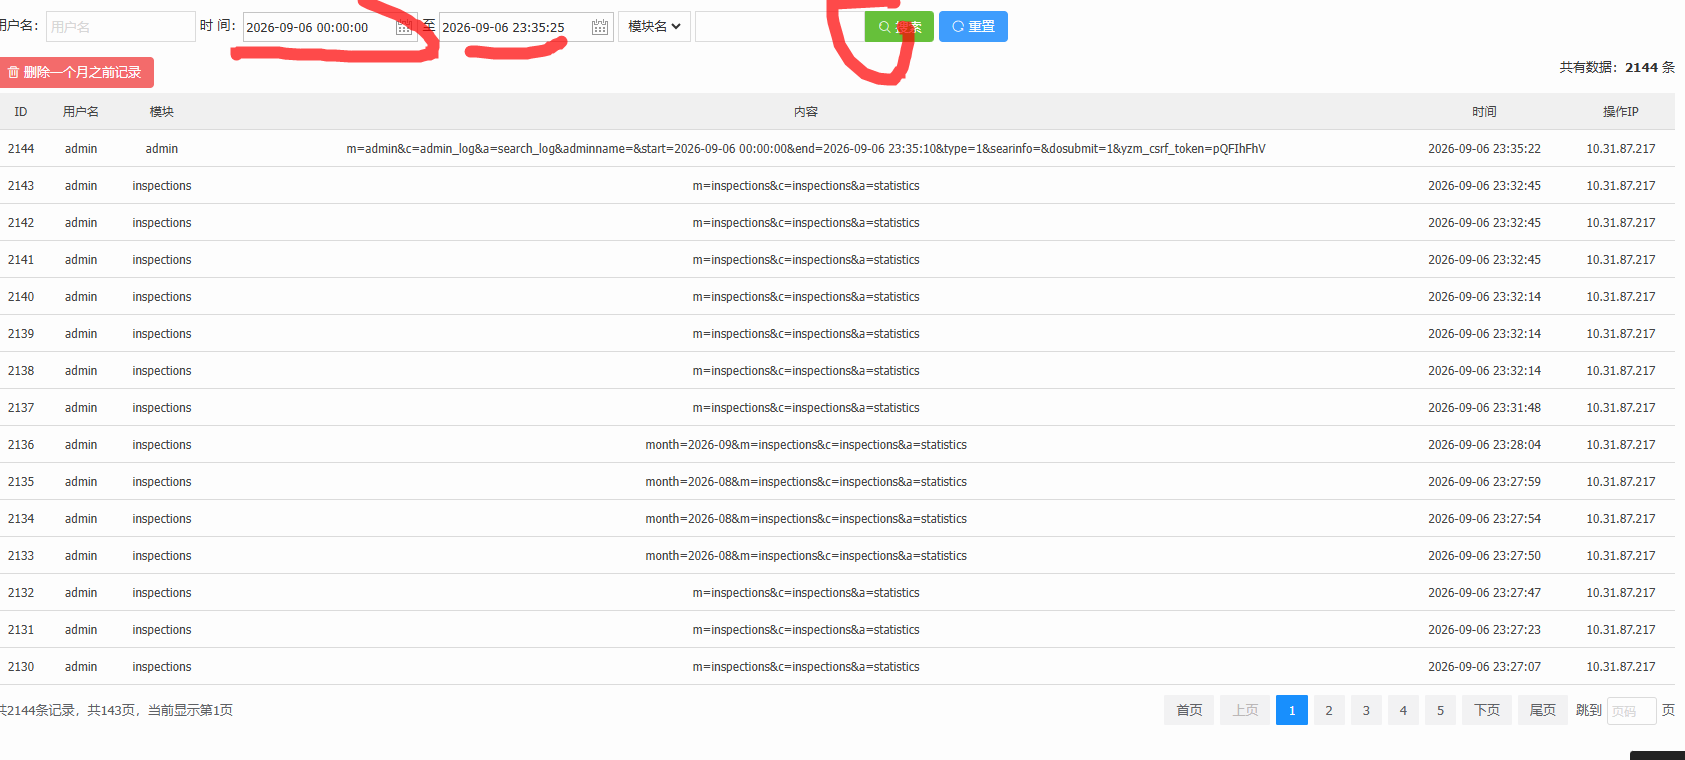Click 删除一个月之前记录 button

pos(75,72)
